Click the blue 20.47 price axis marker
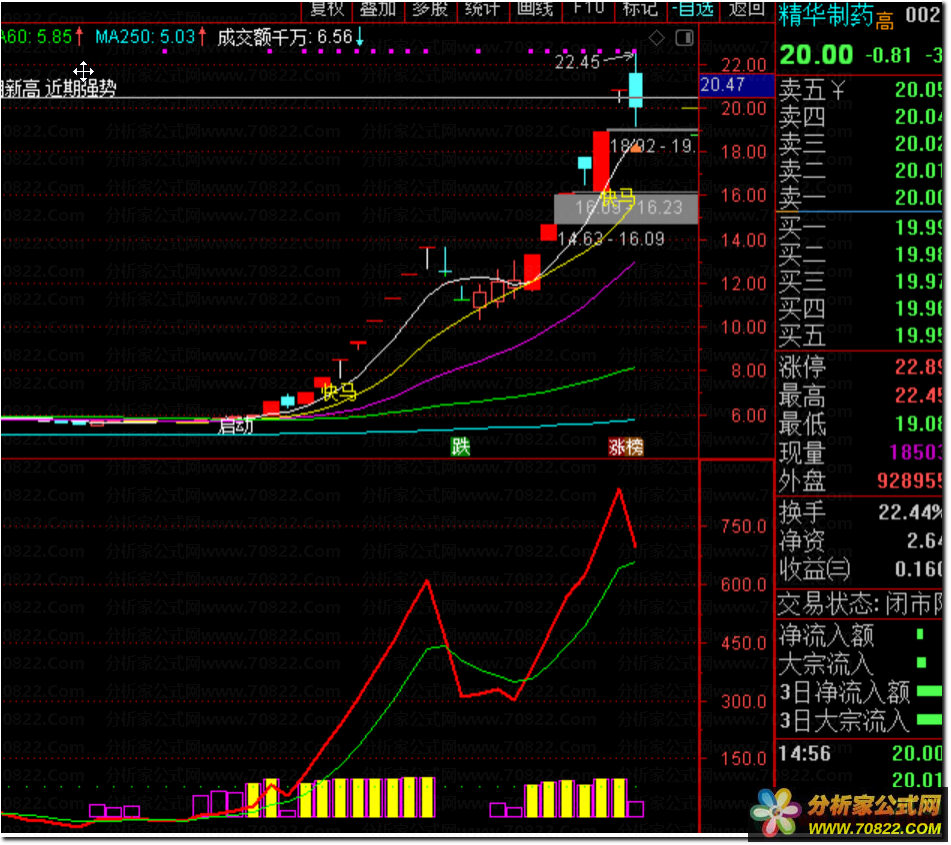 (736, 85)
